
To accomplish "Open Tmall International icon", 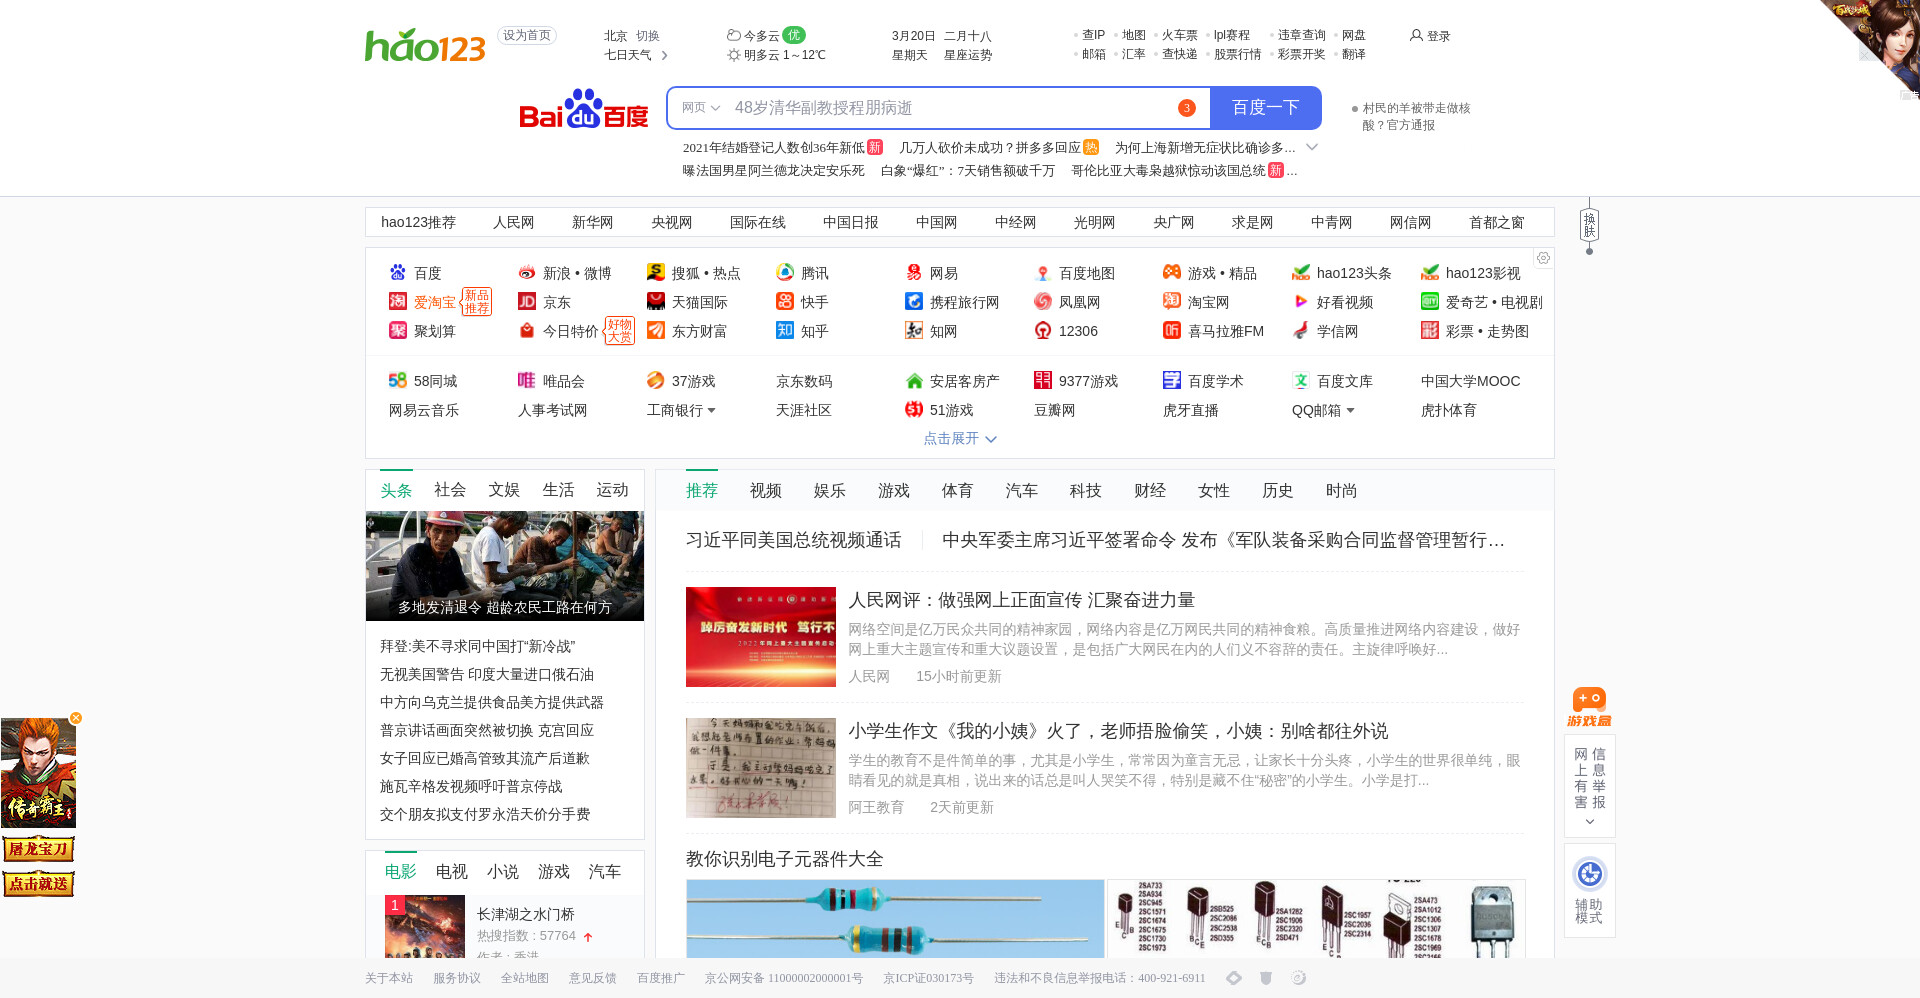I will click(656, 302).
